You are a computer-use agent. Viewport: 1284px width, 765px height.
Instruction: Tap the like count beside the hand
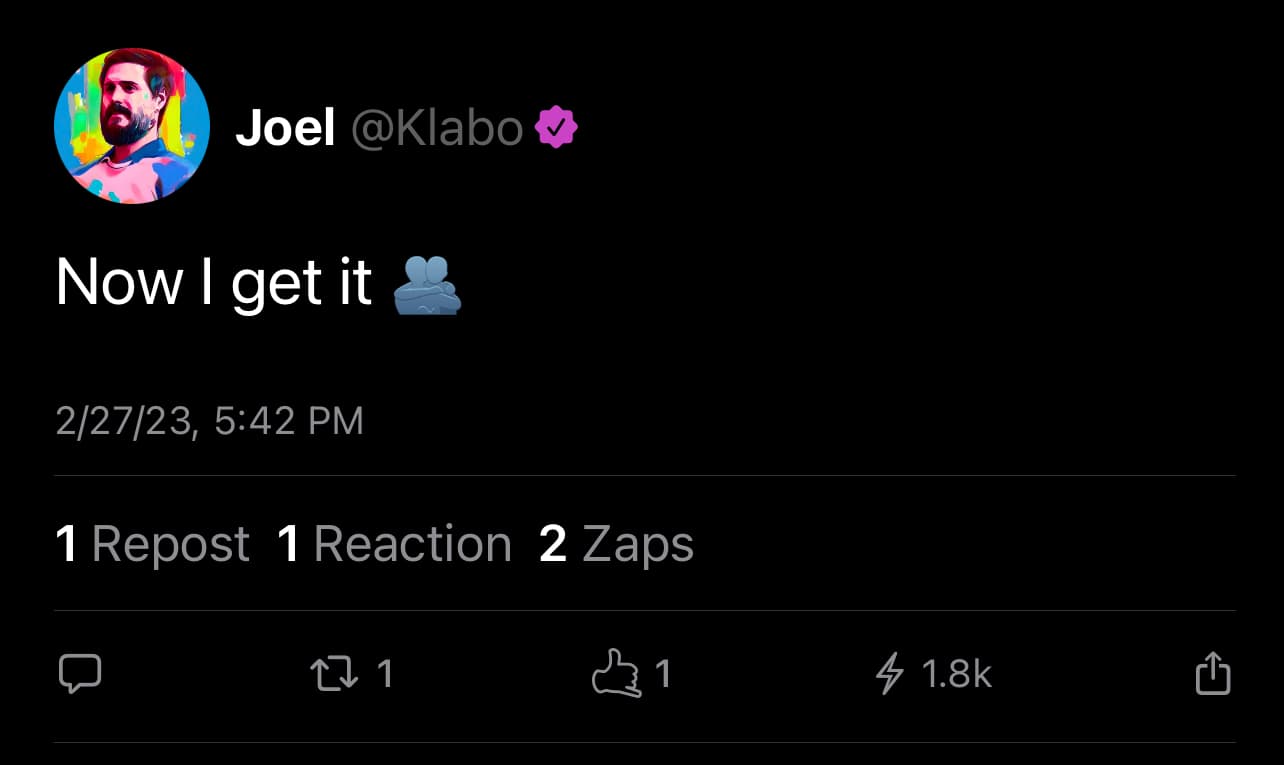pyautogui.click(x=663, y=674)
